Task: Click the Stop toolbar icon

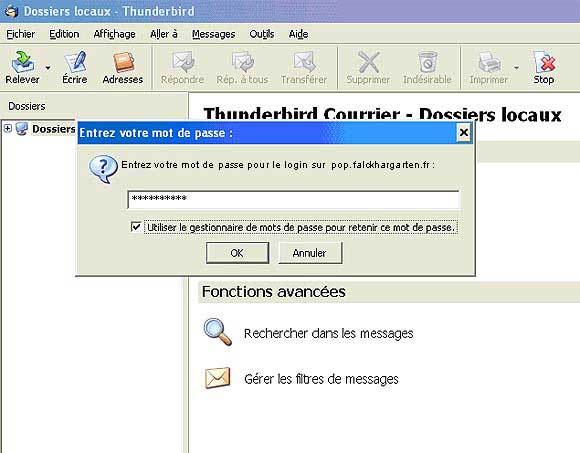Action: click(x=544, y=62)
